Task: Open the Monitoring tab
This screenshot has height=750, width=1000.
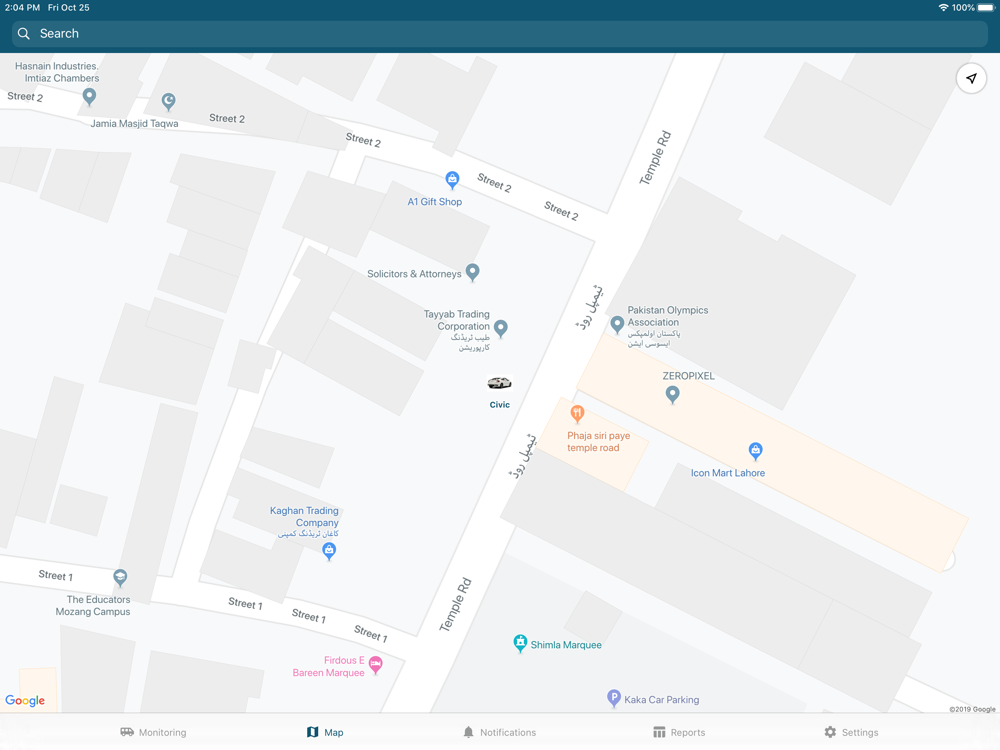Action: coord(153,732)
